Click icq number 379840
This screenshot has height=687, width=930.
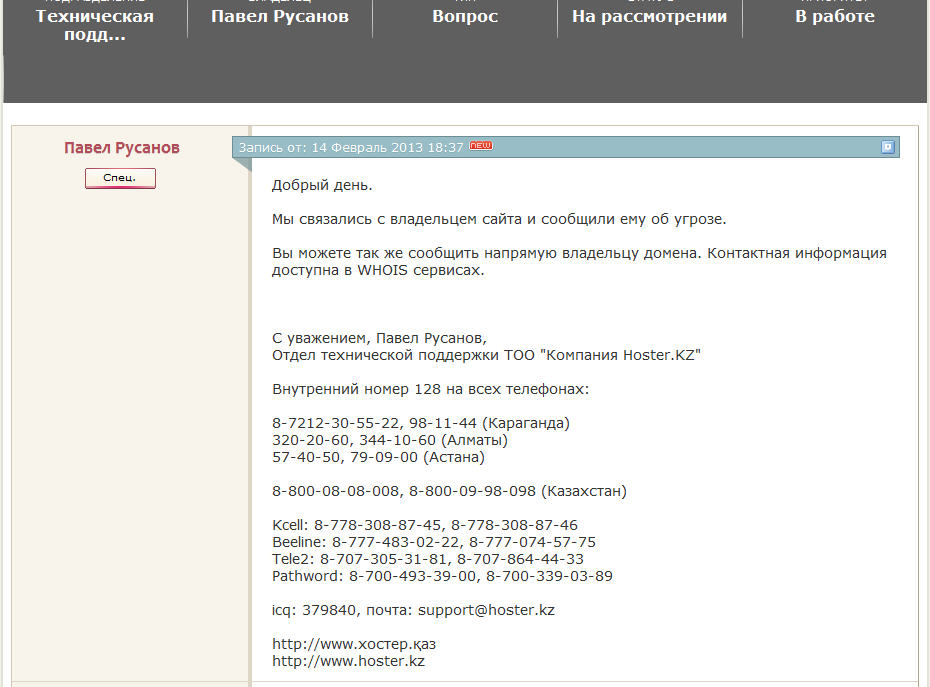pos(329,610)
